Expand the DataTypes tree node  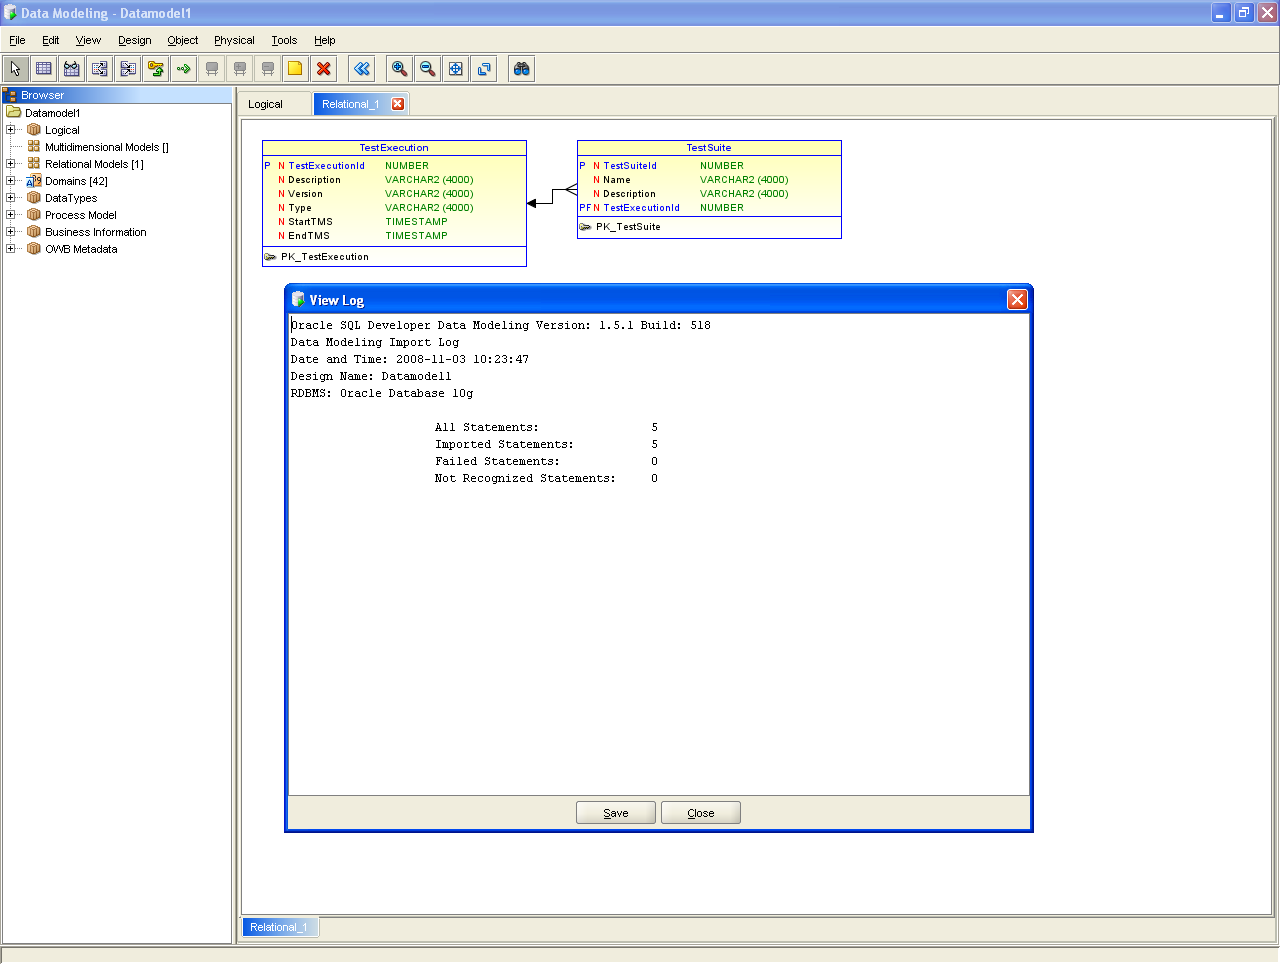point(11,198)
